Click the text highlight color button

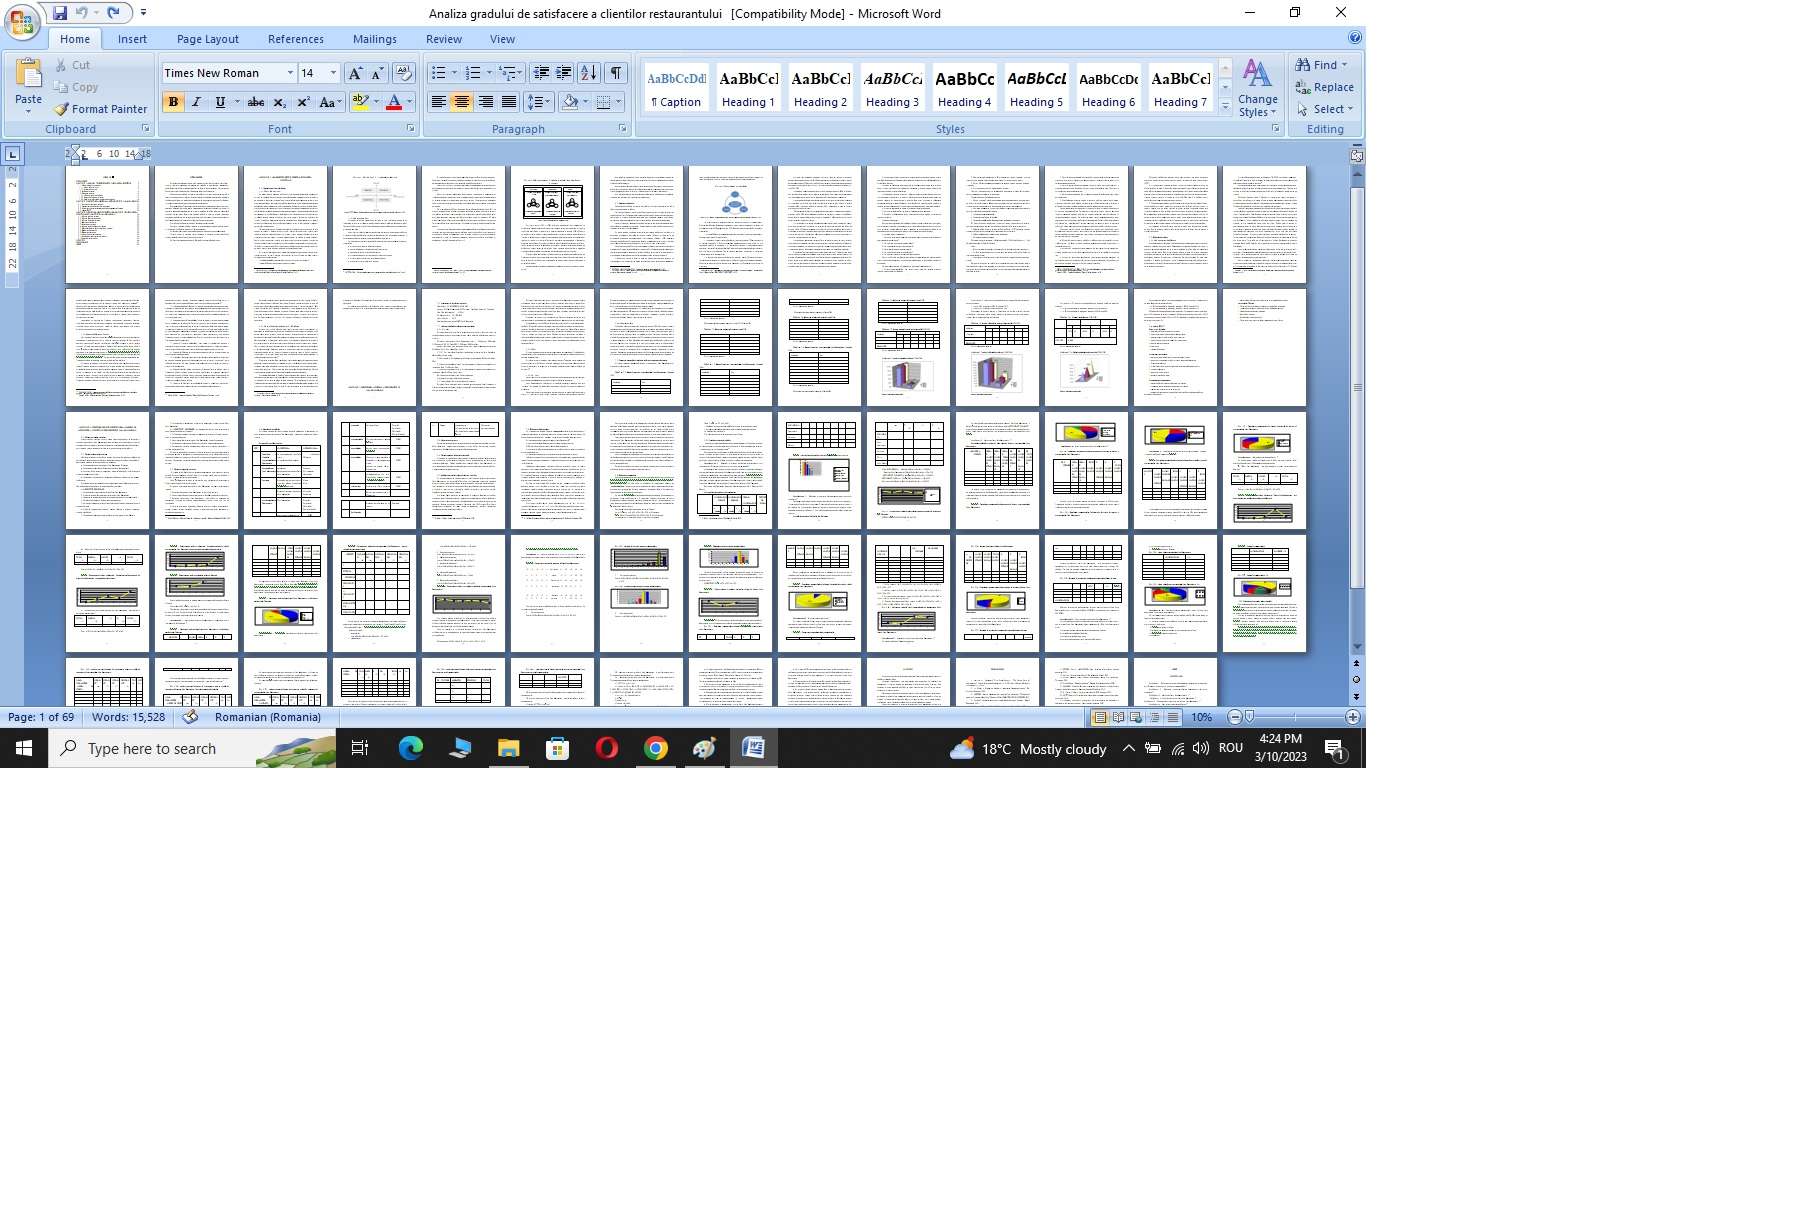360,102
